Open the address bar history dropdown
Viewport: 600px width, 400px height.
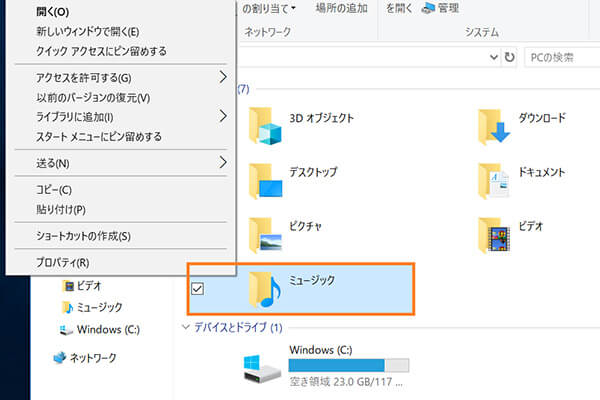(x=494, y=57)
